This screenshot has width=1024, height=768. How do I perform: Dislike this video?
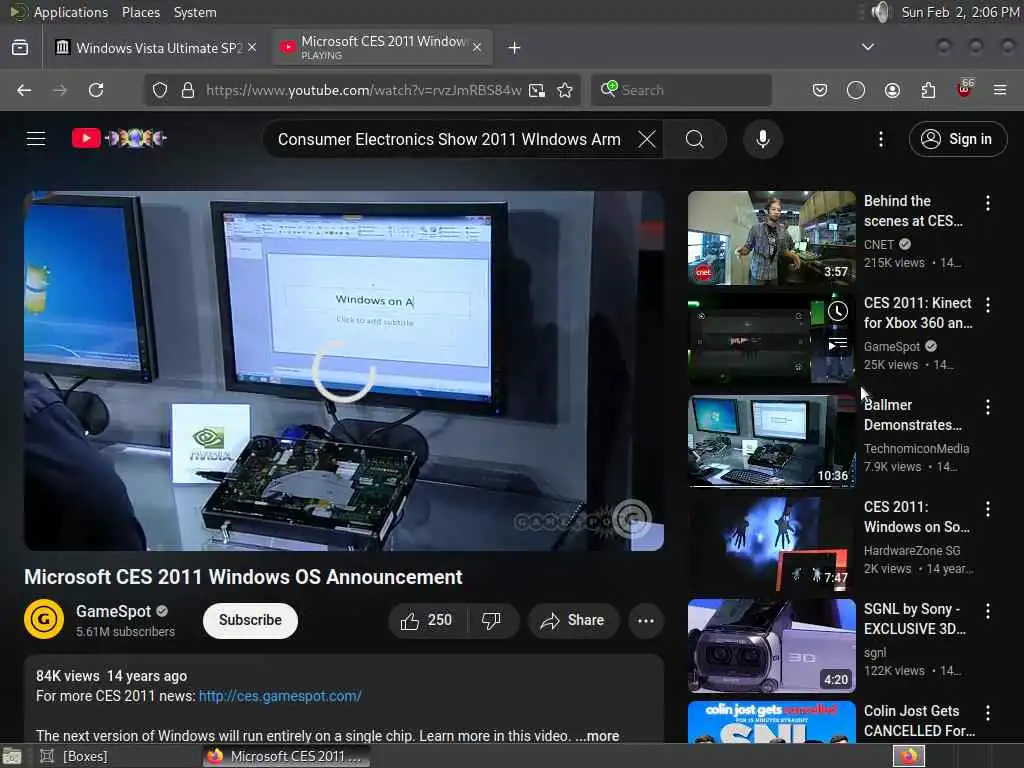(x=492, y=620)
